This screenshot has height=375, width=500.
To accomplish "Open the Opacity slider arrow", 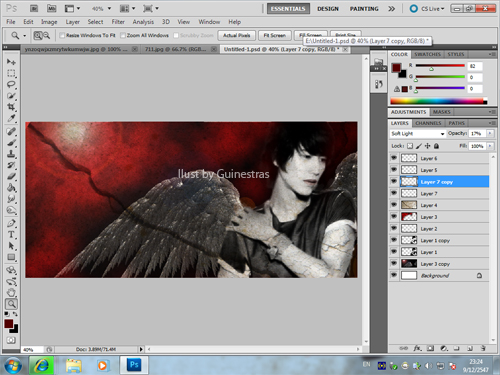I will click(490, 133).
